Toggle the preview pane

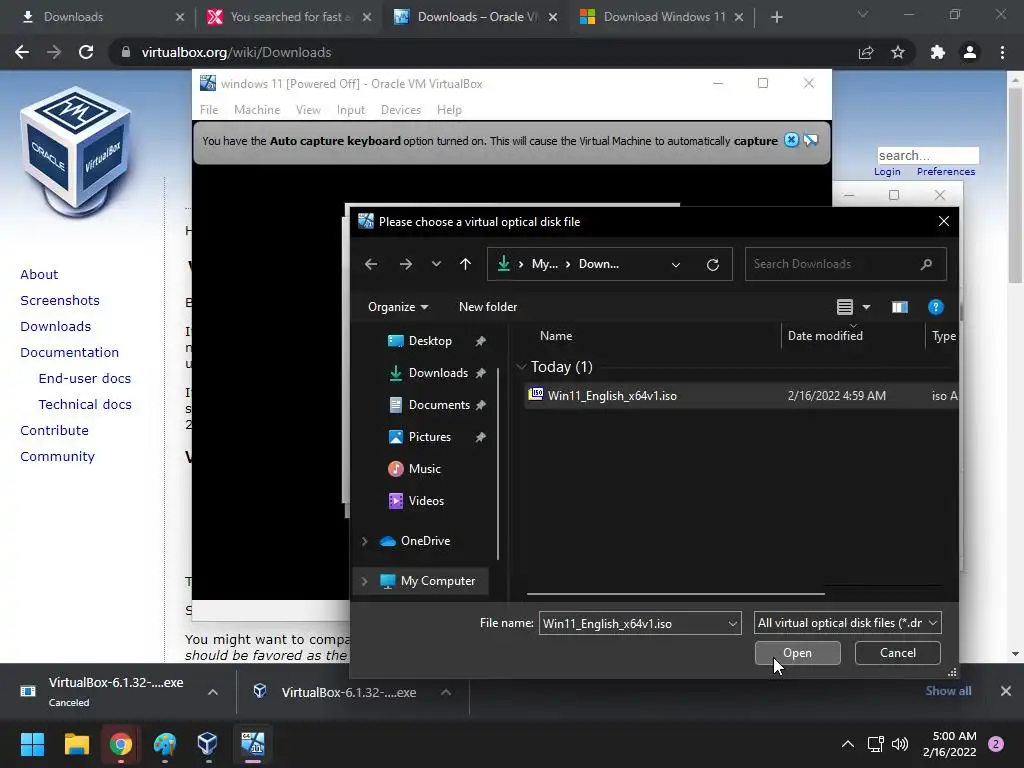(900, 307)
